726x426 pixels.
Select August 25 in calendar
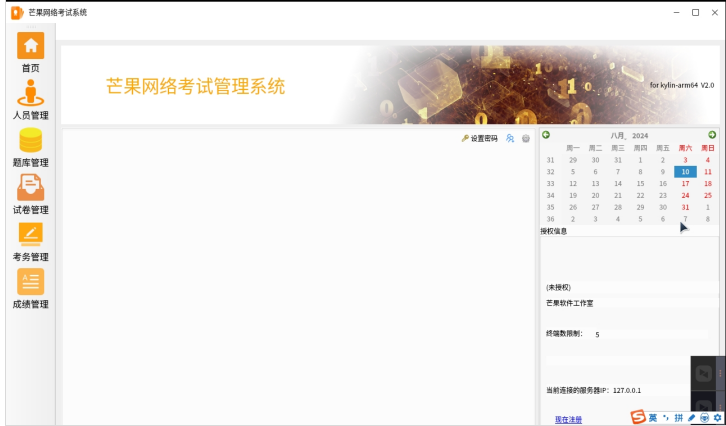708,195
